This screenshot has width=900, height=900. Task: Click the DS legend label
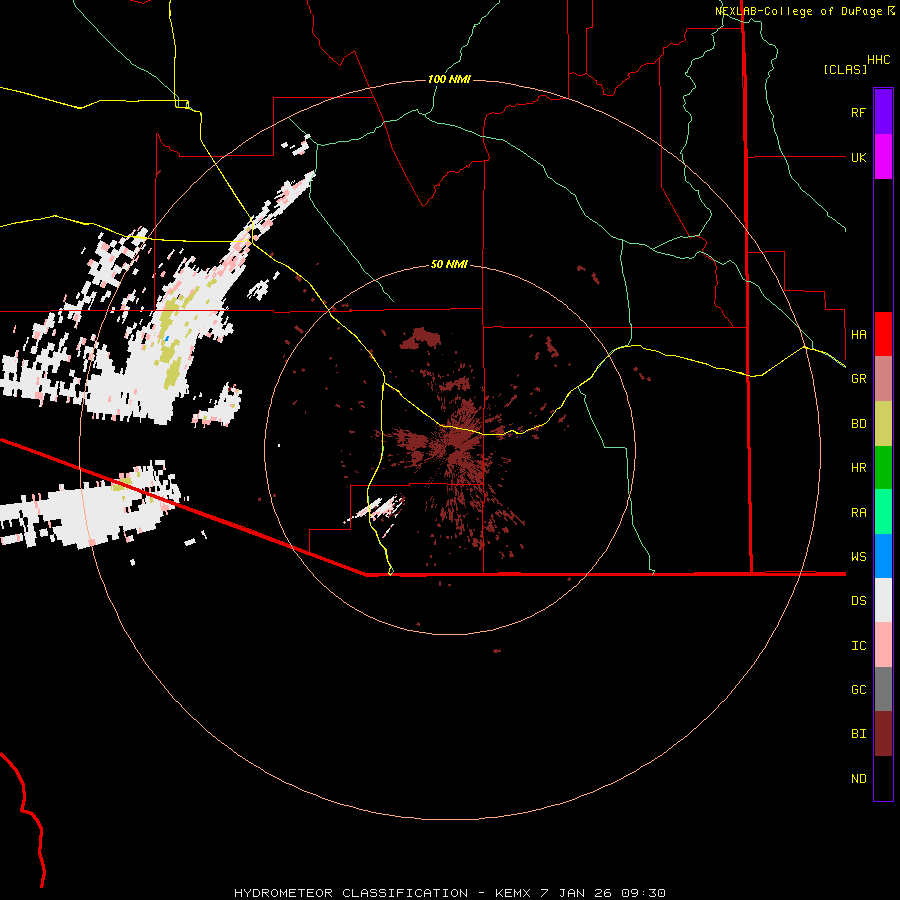858,600
